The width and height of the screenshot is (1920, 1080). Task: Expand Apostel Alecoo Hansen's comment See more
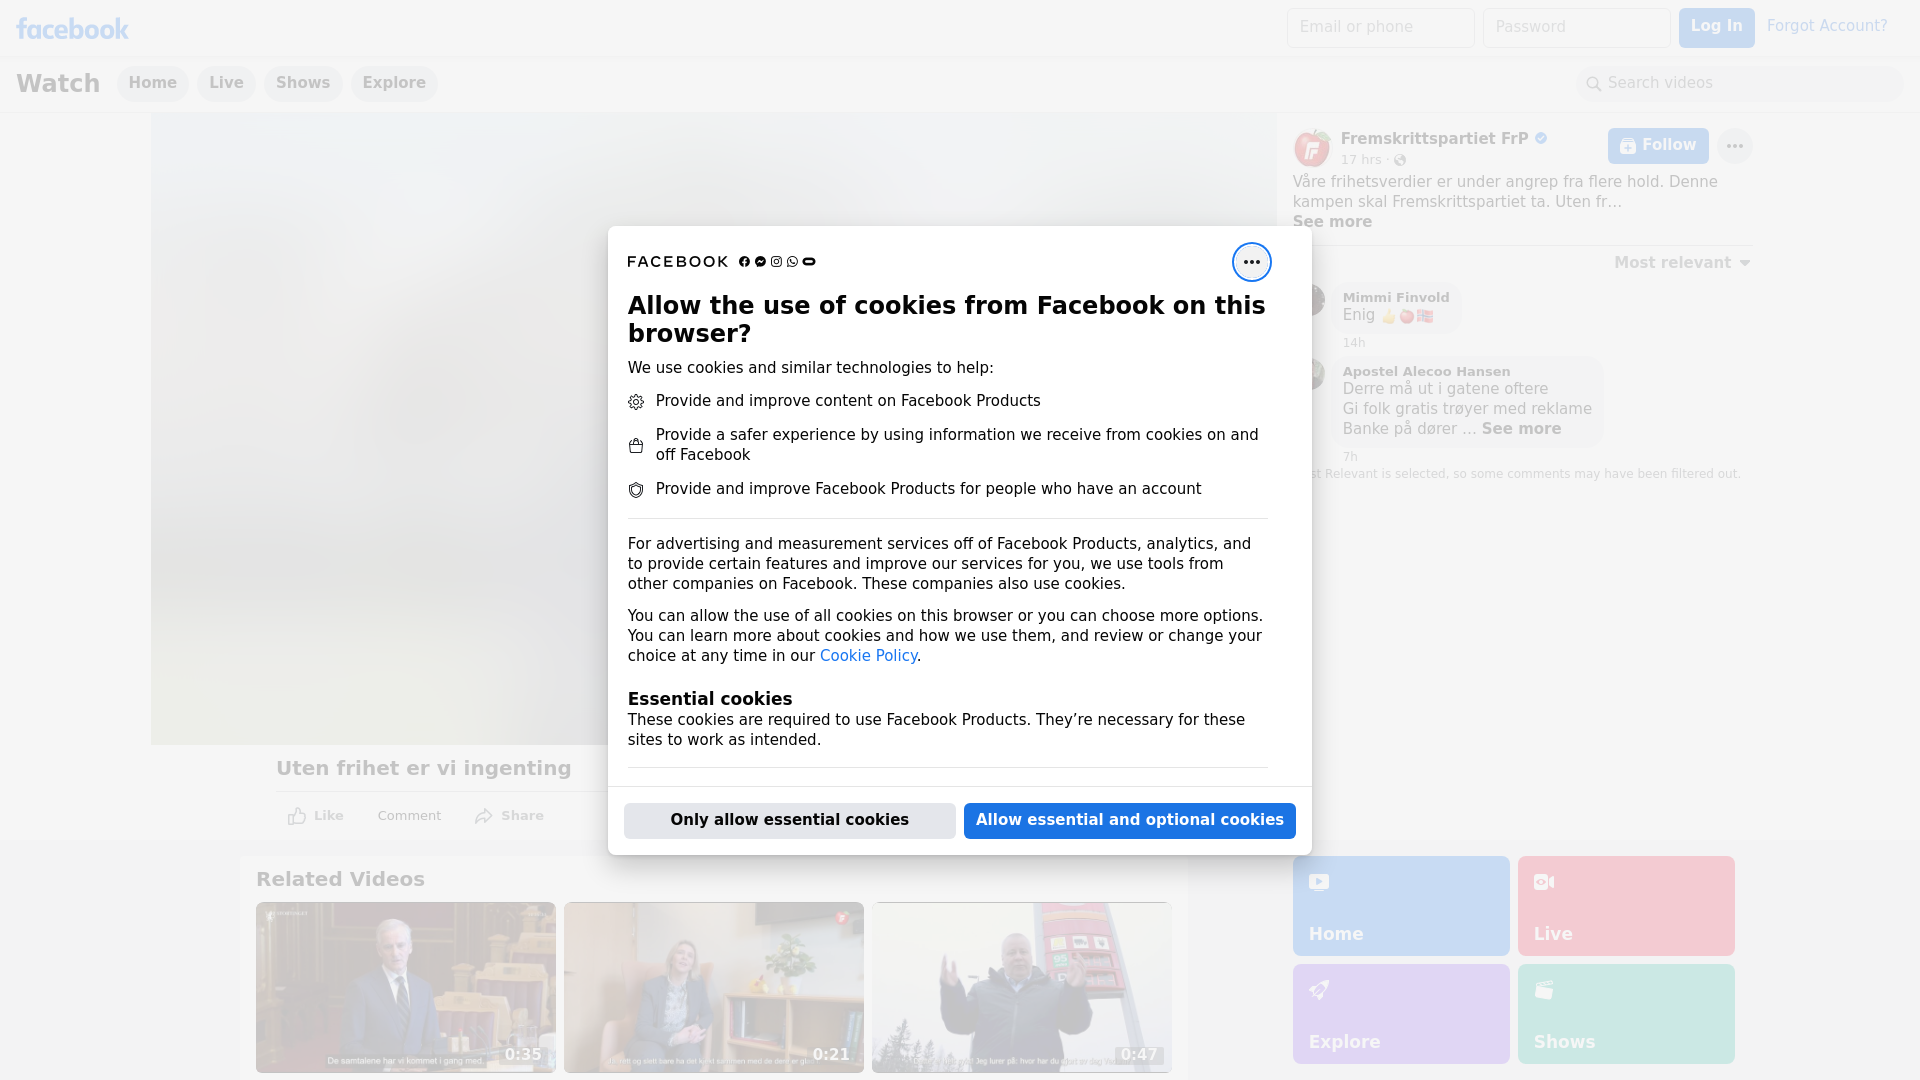coord(1521,429)
